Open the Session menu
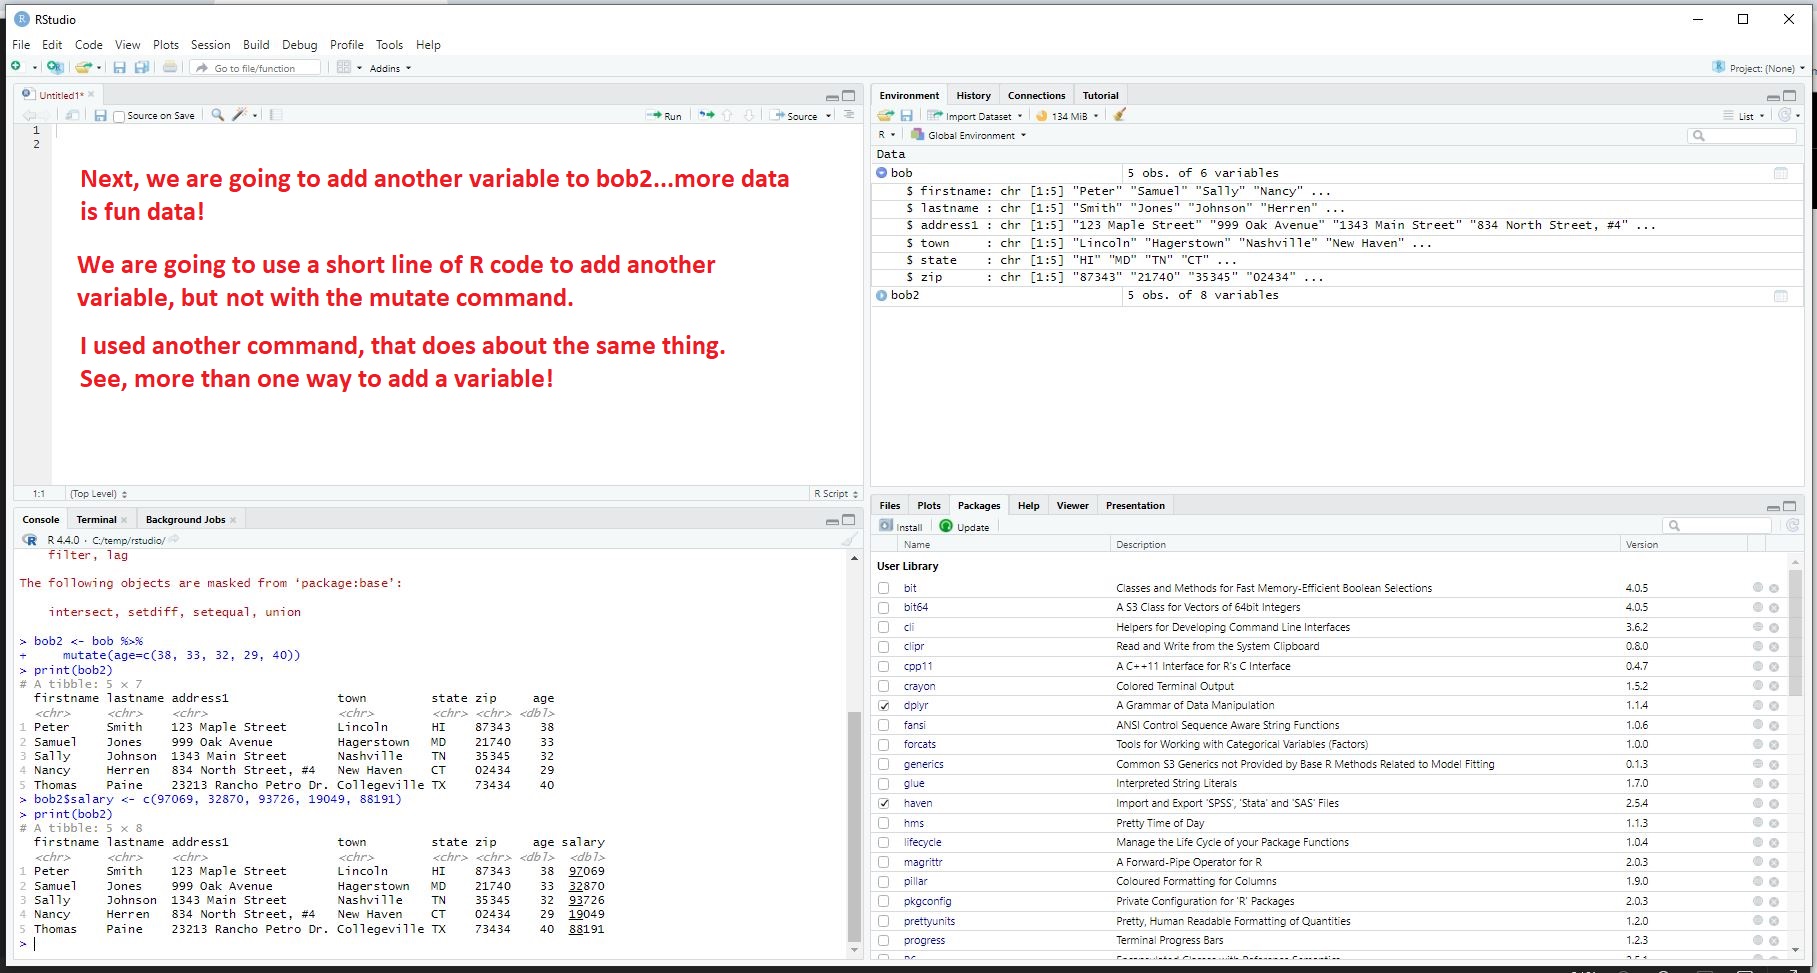 click(210, 45)
